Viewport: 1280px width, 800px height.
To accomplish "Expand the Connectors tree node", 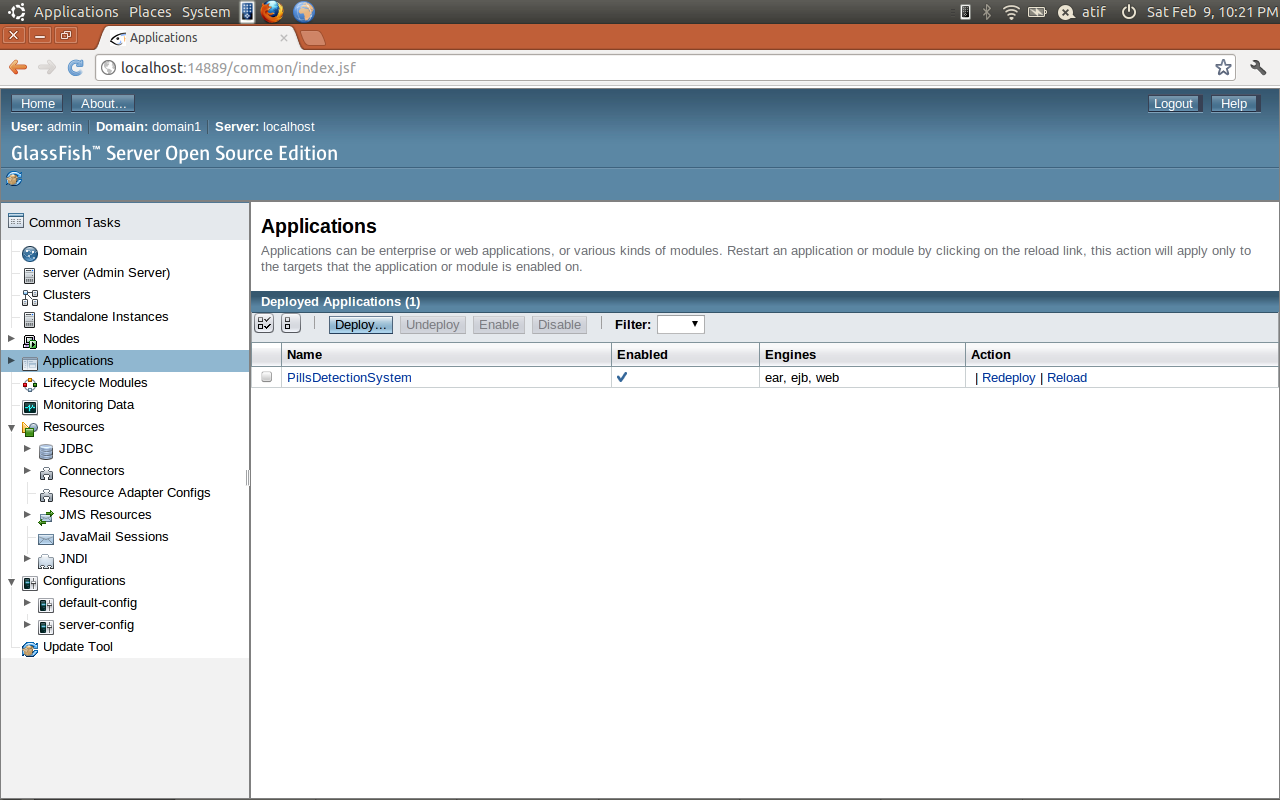I will pyautogui.click(x=27, y=470).
